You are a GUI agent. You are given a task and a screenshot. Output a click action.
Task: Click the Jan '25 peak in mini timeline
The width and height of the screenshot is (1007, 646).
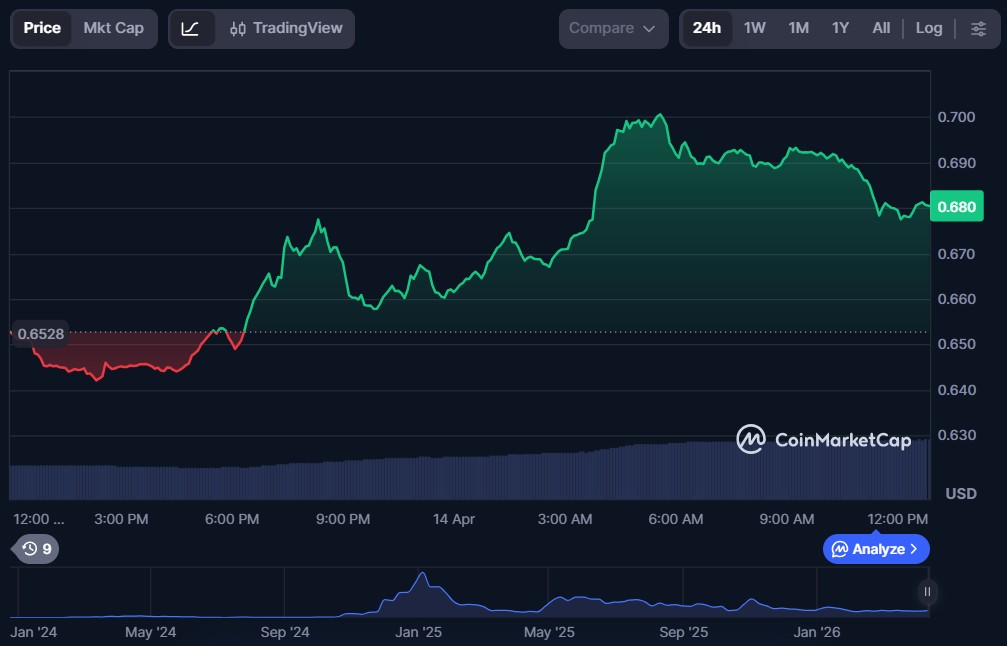(x=423, y=575)
